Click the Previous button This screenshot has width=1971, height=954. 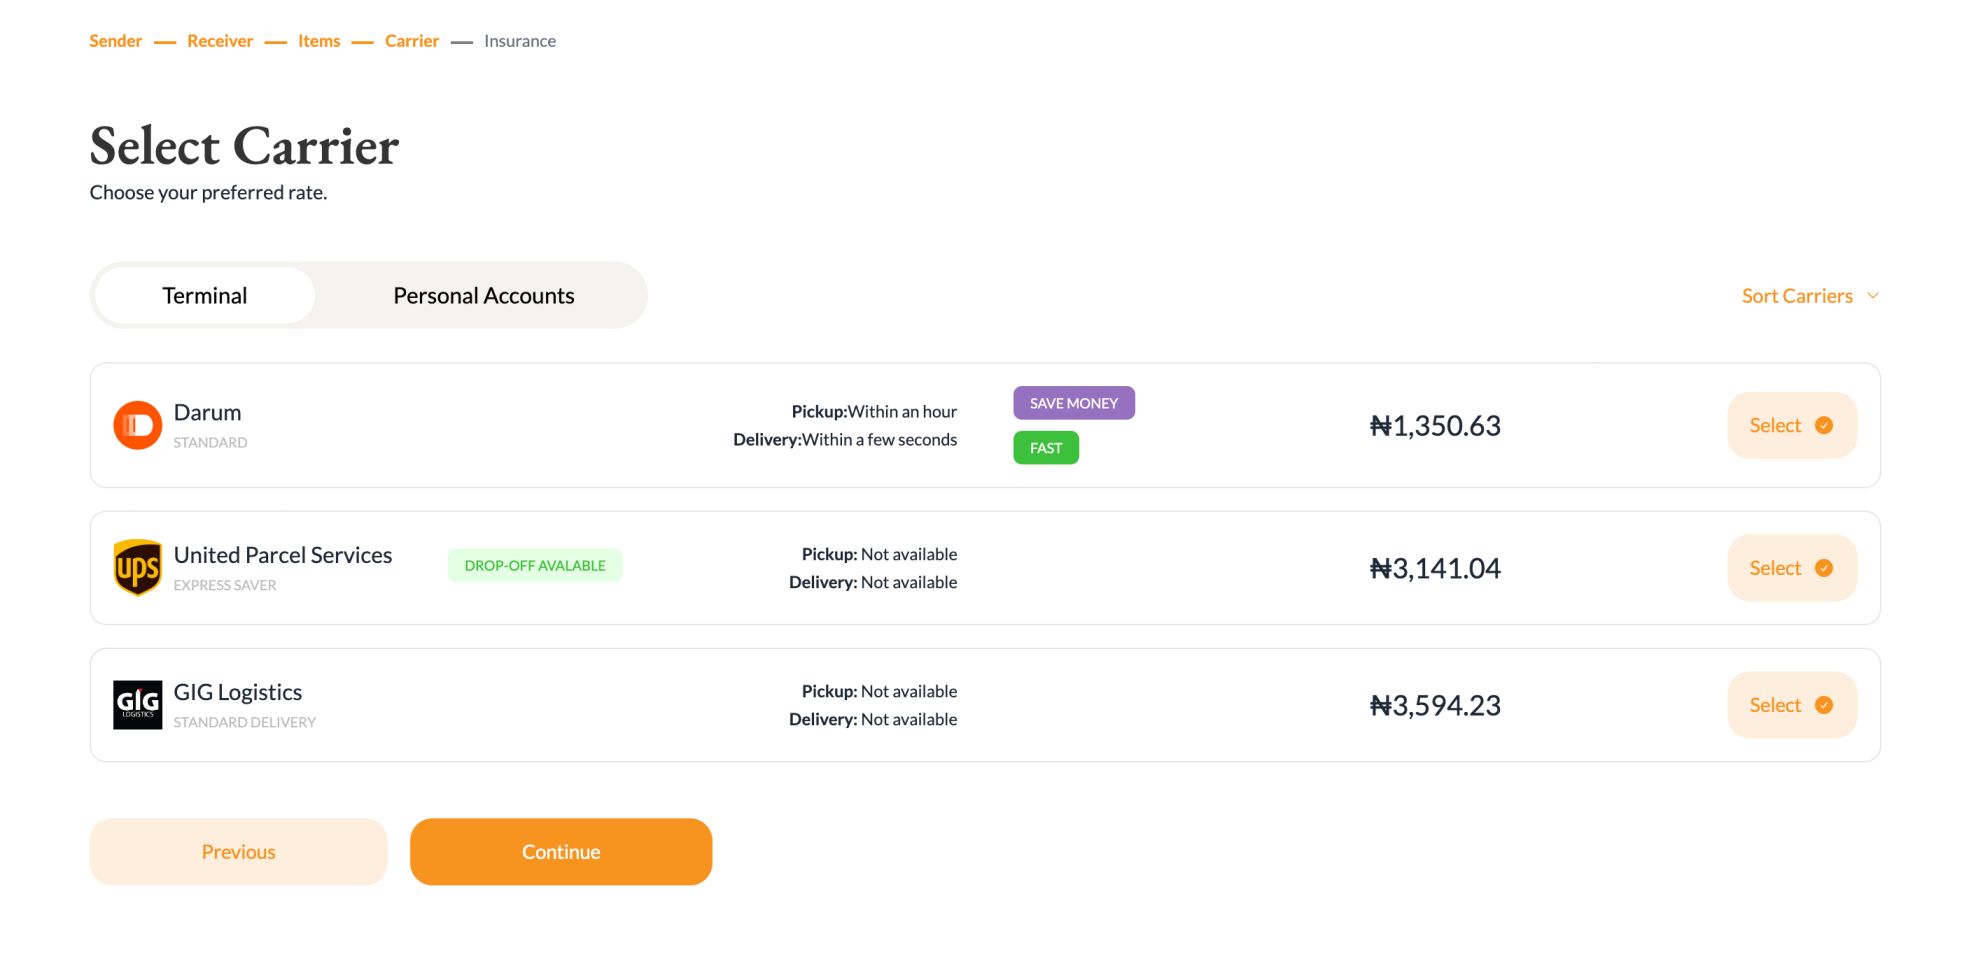pos(238,852)
